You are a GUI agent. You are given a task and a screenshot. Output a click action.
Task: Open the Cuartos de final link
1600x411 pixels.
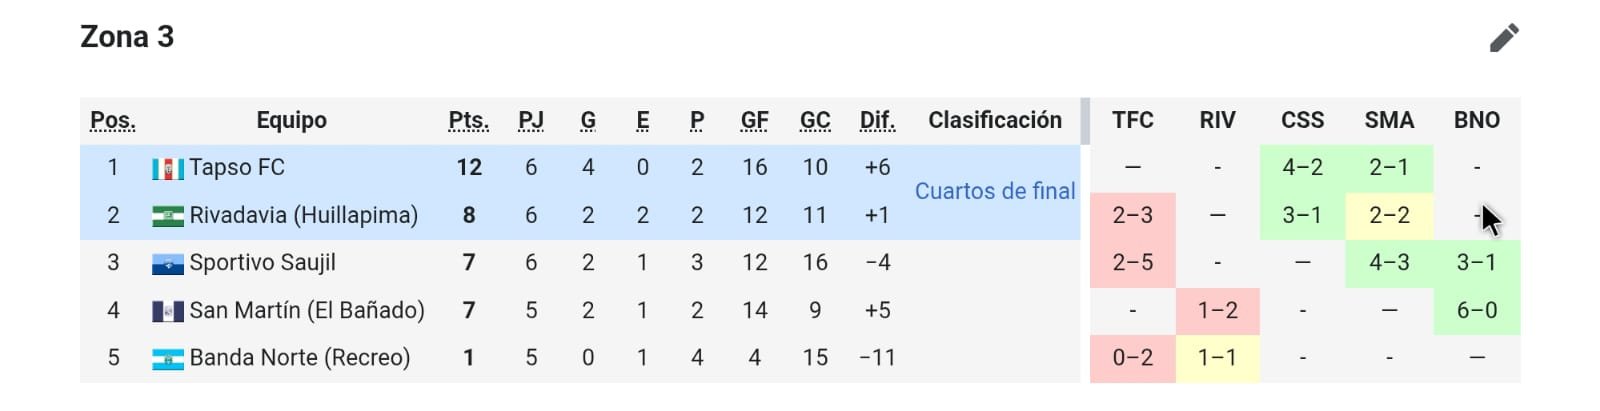click(994, 191)
